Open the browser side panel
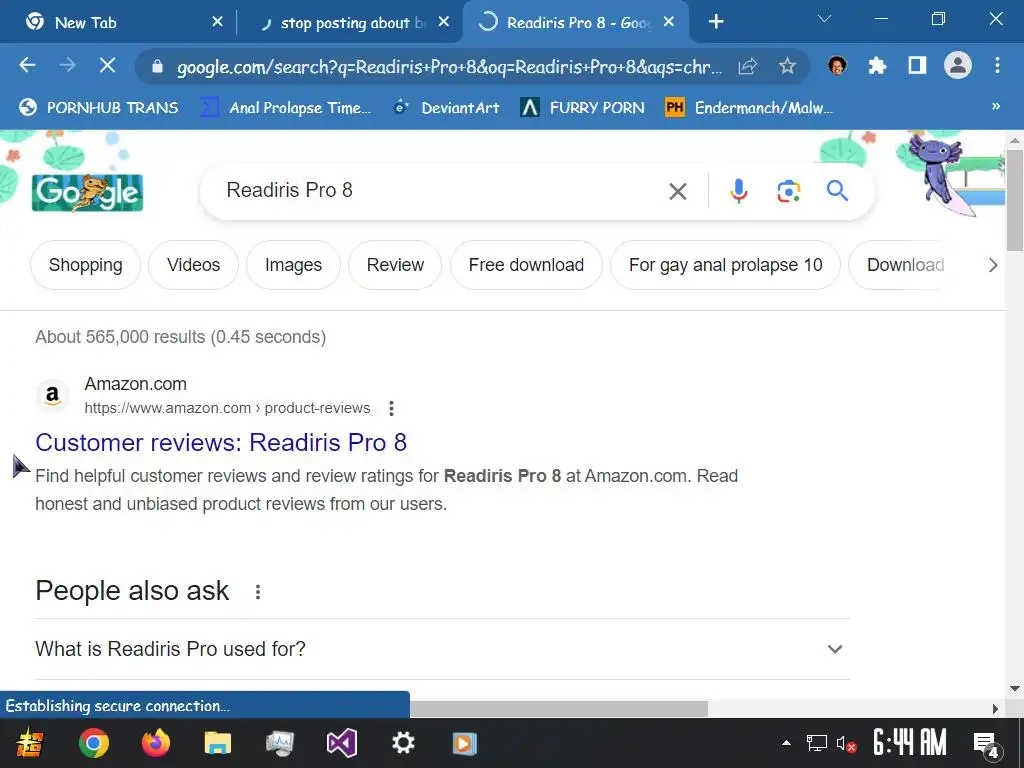The width and height of the screenshot is (1024, 768). click(917, 65)
